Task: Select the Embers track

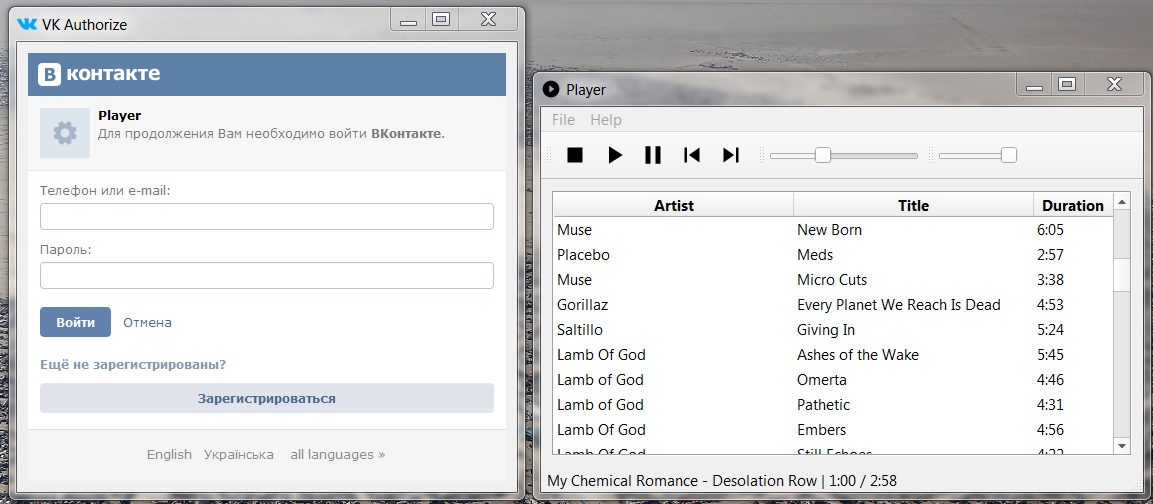Action: coord(821,430)
